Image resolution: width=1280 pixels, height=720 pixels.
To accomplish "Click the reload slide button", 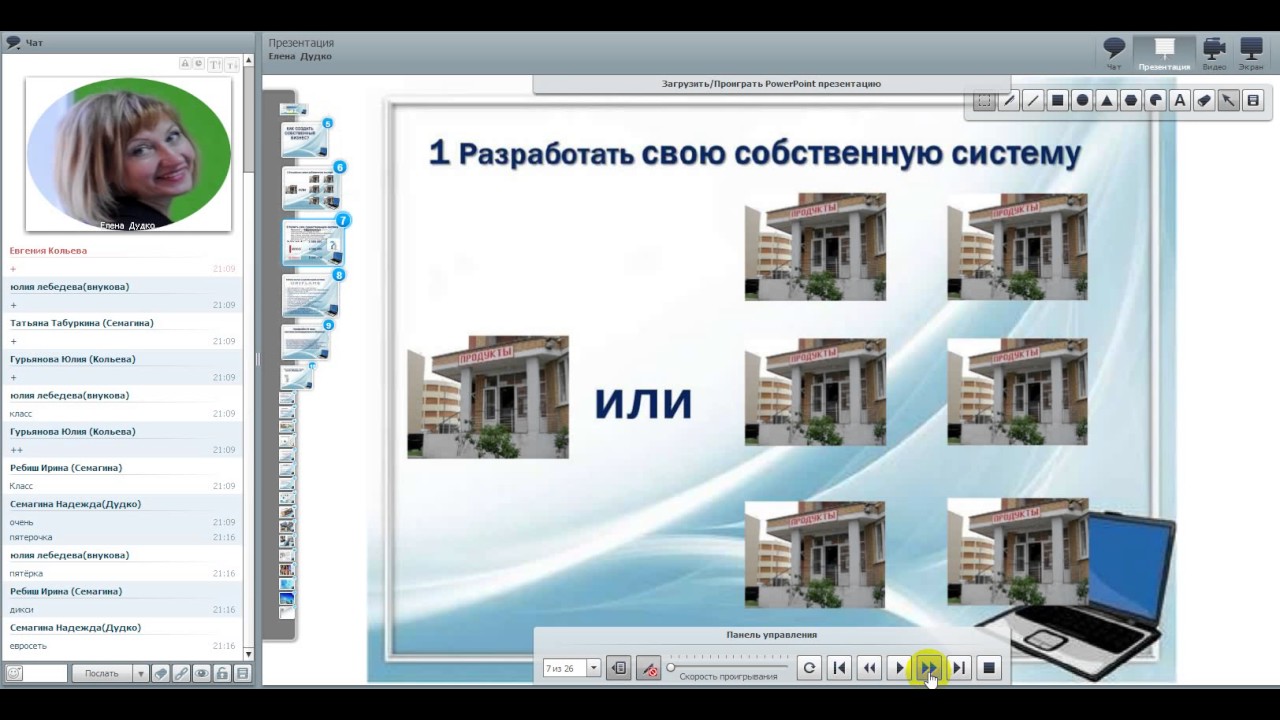I will point(809,668).
